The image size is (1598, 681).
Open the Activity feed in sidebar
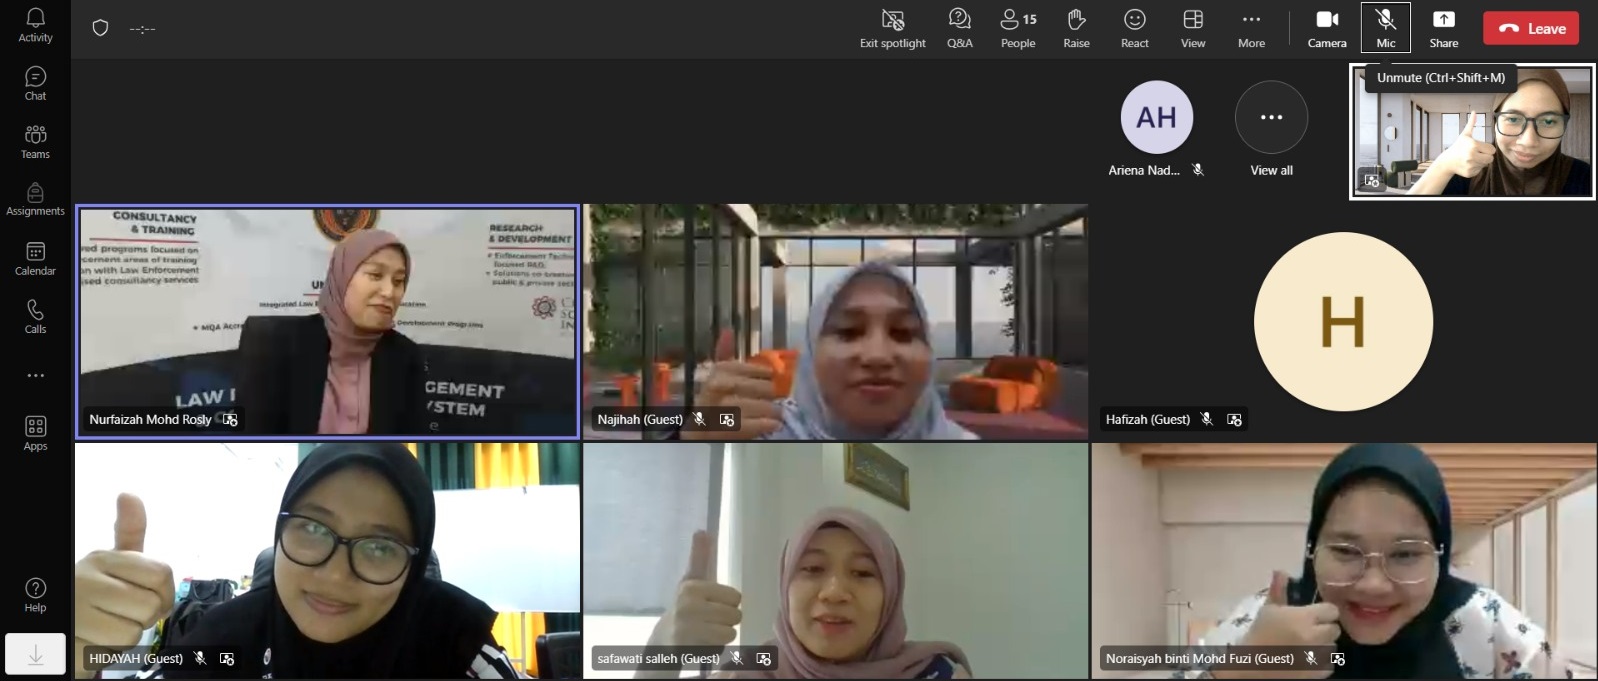coord(35,26)
